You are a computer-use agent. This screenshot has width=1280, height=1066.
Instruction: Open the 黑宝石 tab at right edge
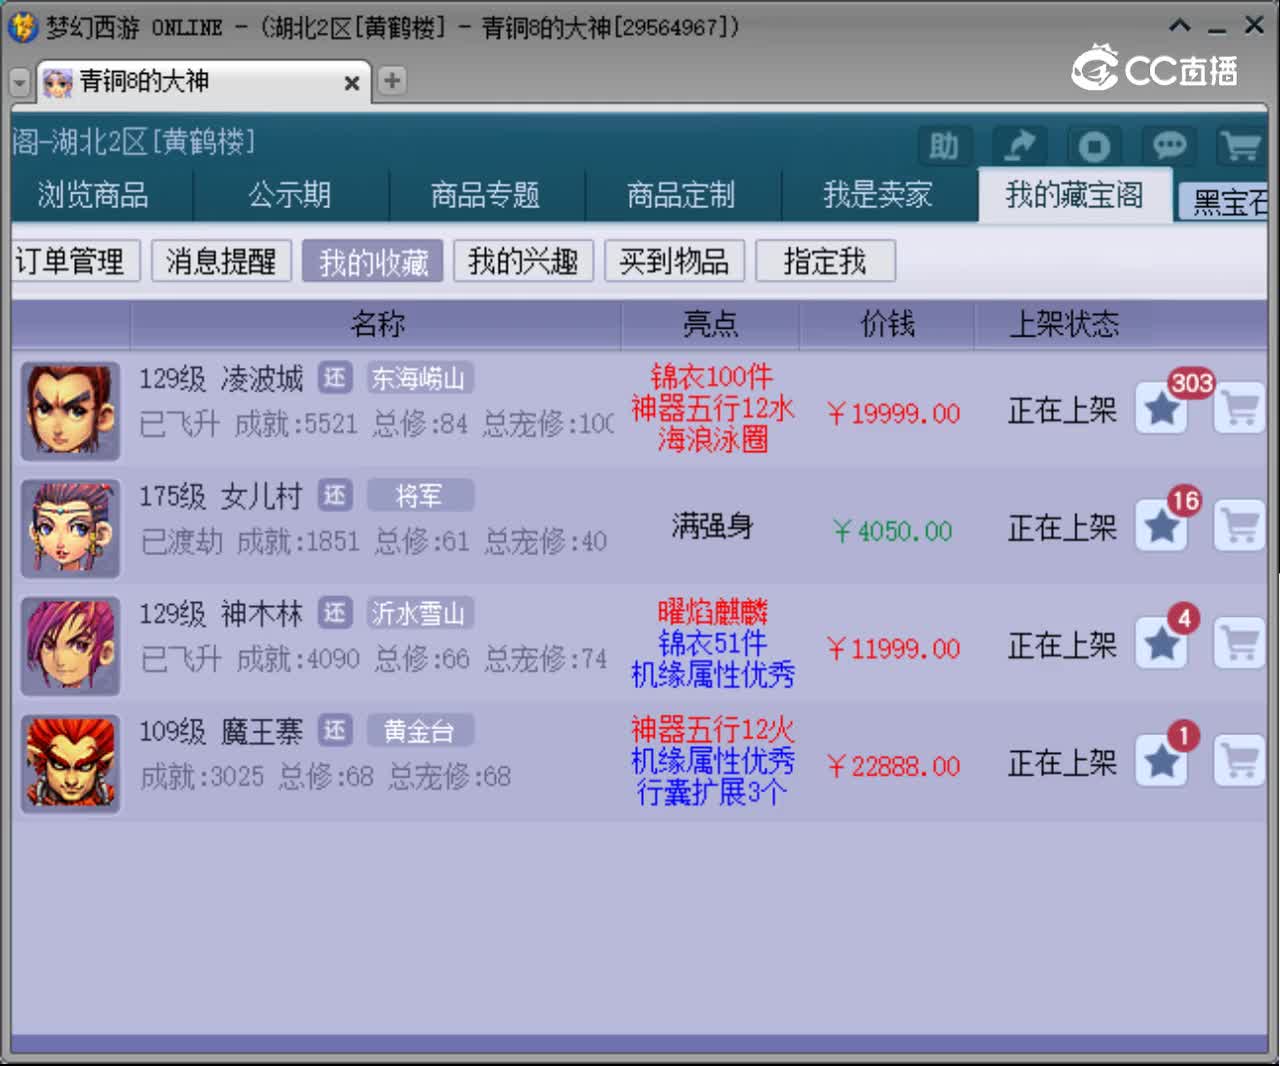tap(1225, 203)
